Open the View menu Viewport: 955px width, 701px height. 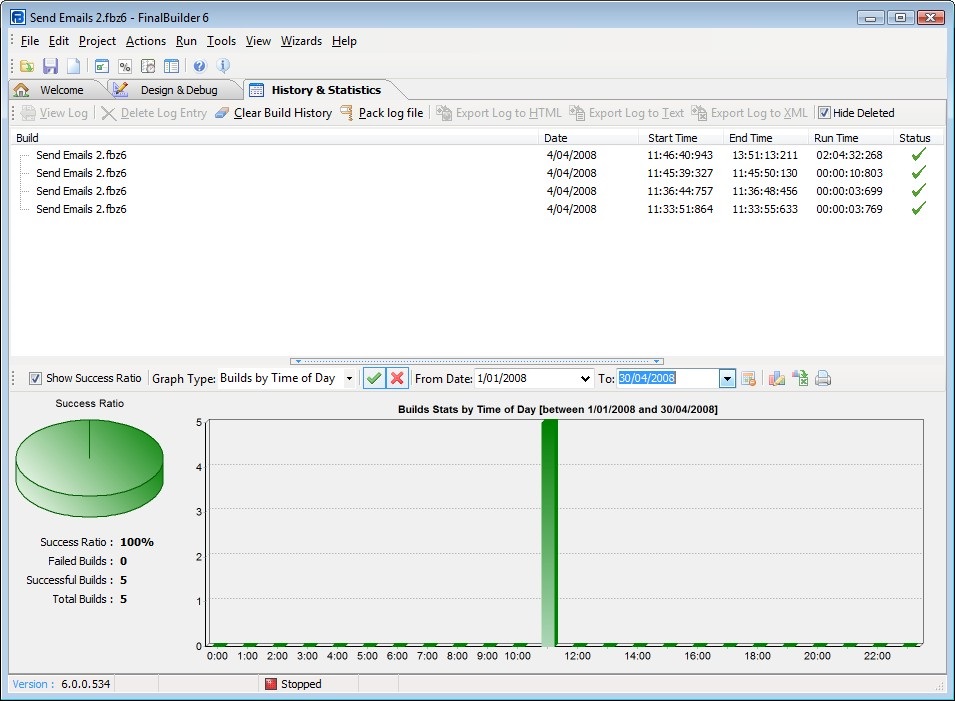point(258,41)
